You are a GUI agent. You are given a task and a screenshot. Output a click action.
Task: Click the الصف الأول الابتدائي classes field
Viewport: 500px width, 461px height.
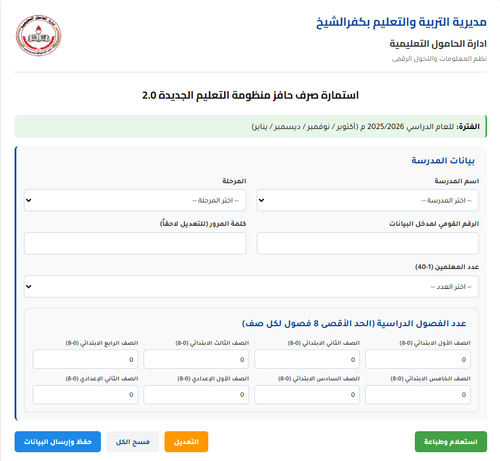pos(418,359)
